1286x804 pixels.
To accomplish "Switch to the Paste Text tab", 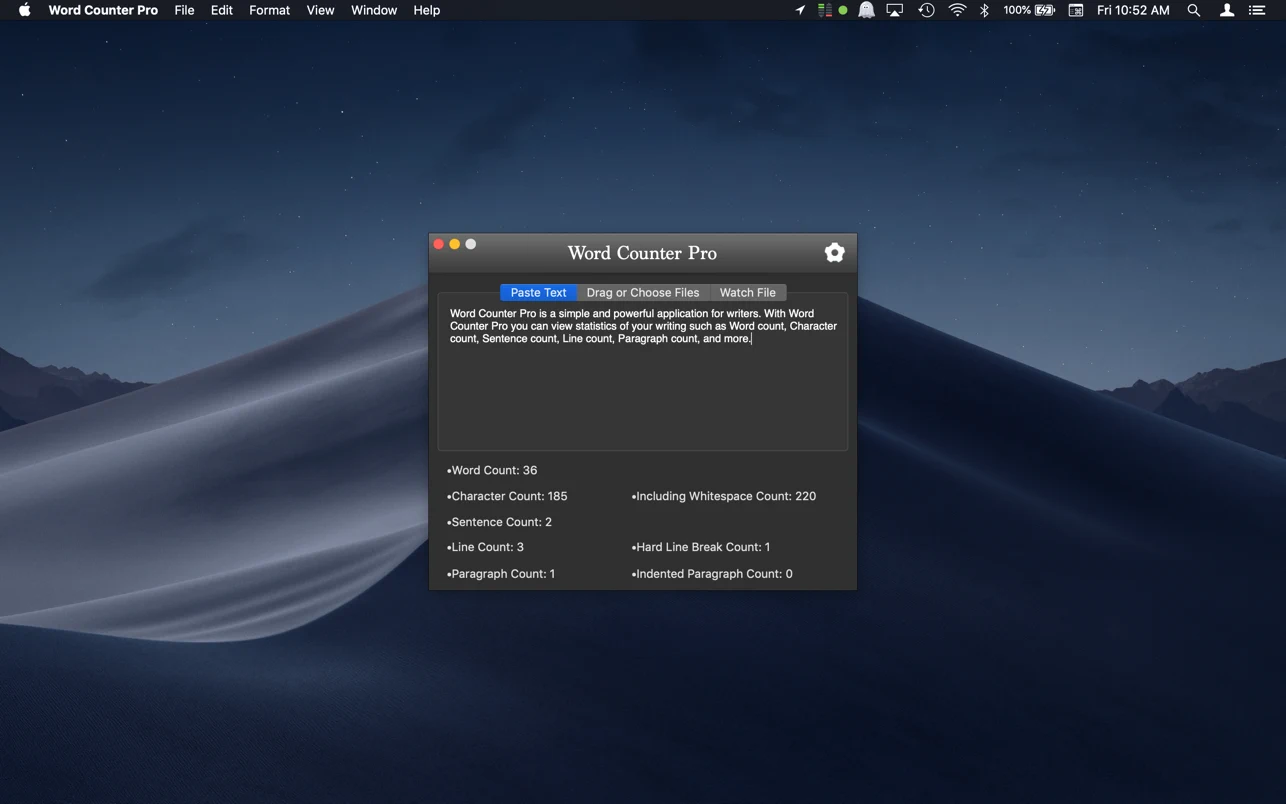I will point(538,293).
